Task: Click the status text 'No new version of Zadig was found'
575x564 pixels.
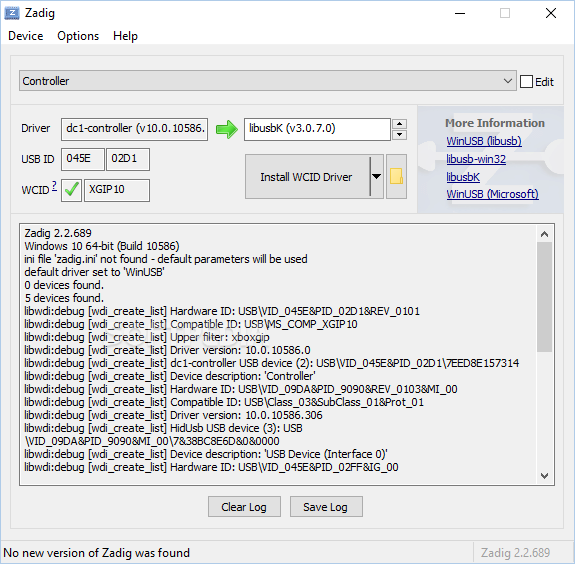Action: pyautogui.click(x=96, y=553)
